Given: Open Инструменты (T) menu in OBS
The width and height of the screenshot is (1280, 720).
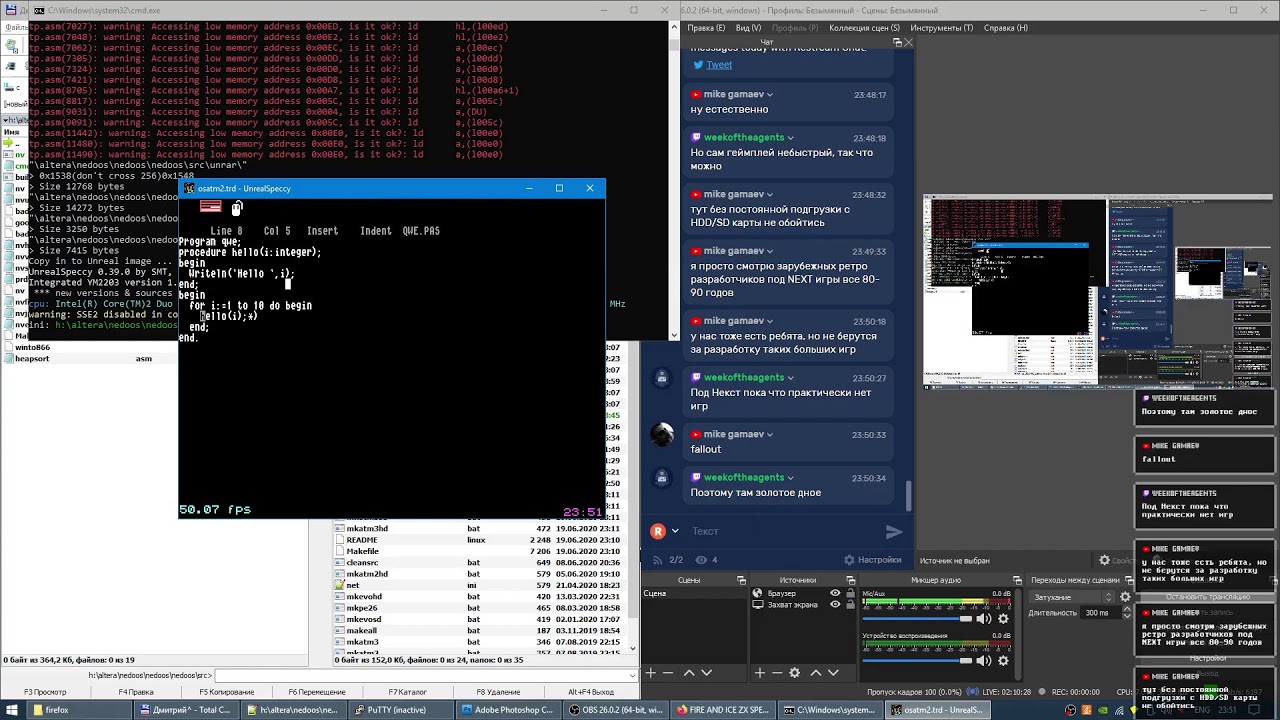Looking at the screenshot, I should [941, 28].
